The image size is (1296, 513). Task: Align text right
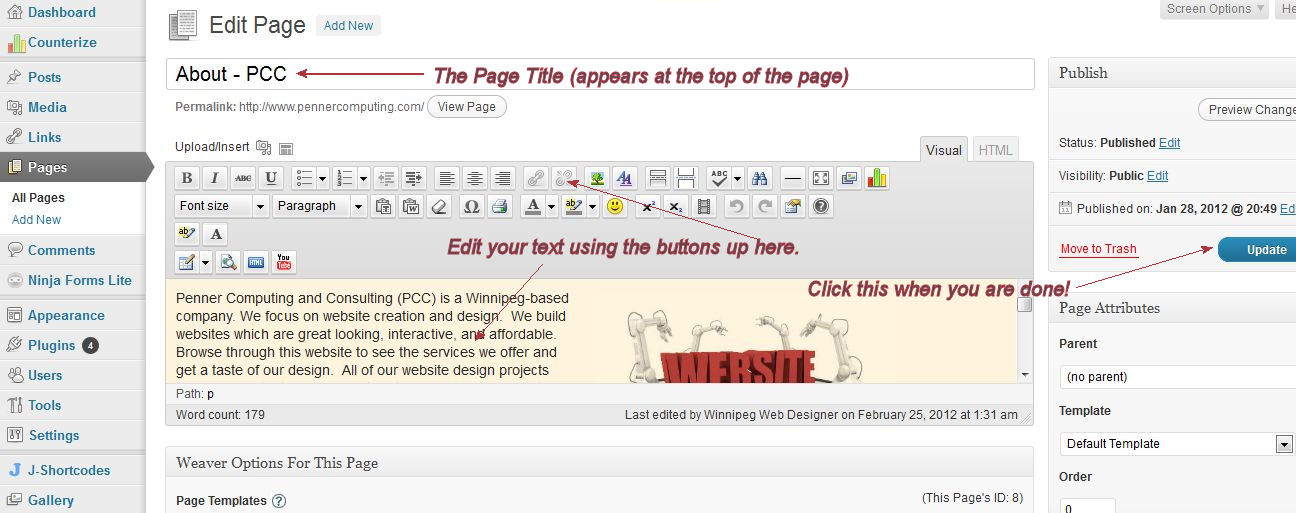pos(503,179)
